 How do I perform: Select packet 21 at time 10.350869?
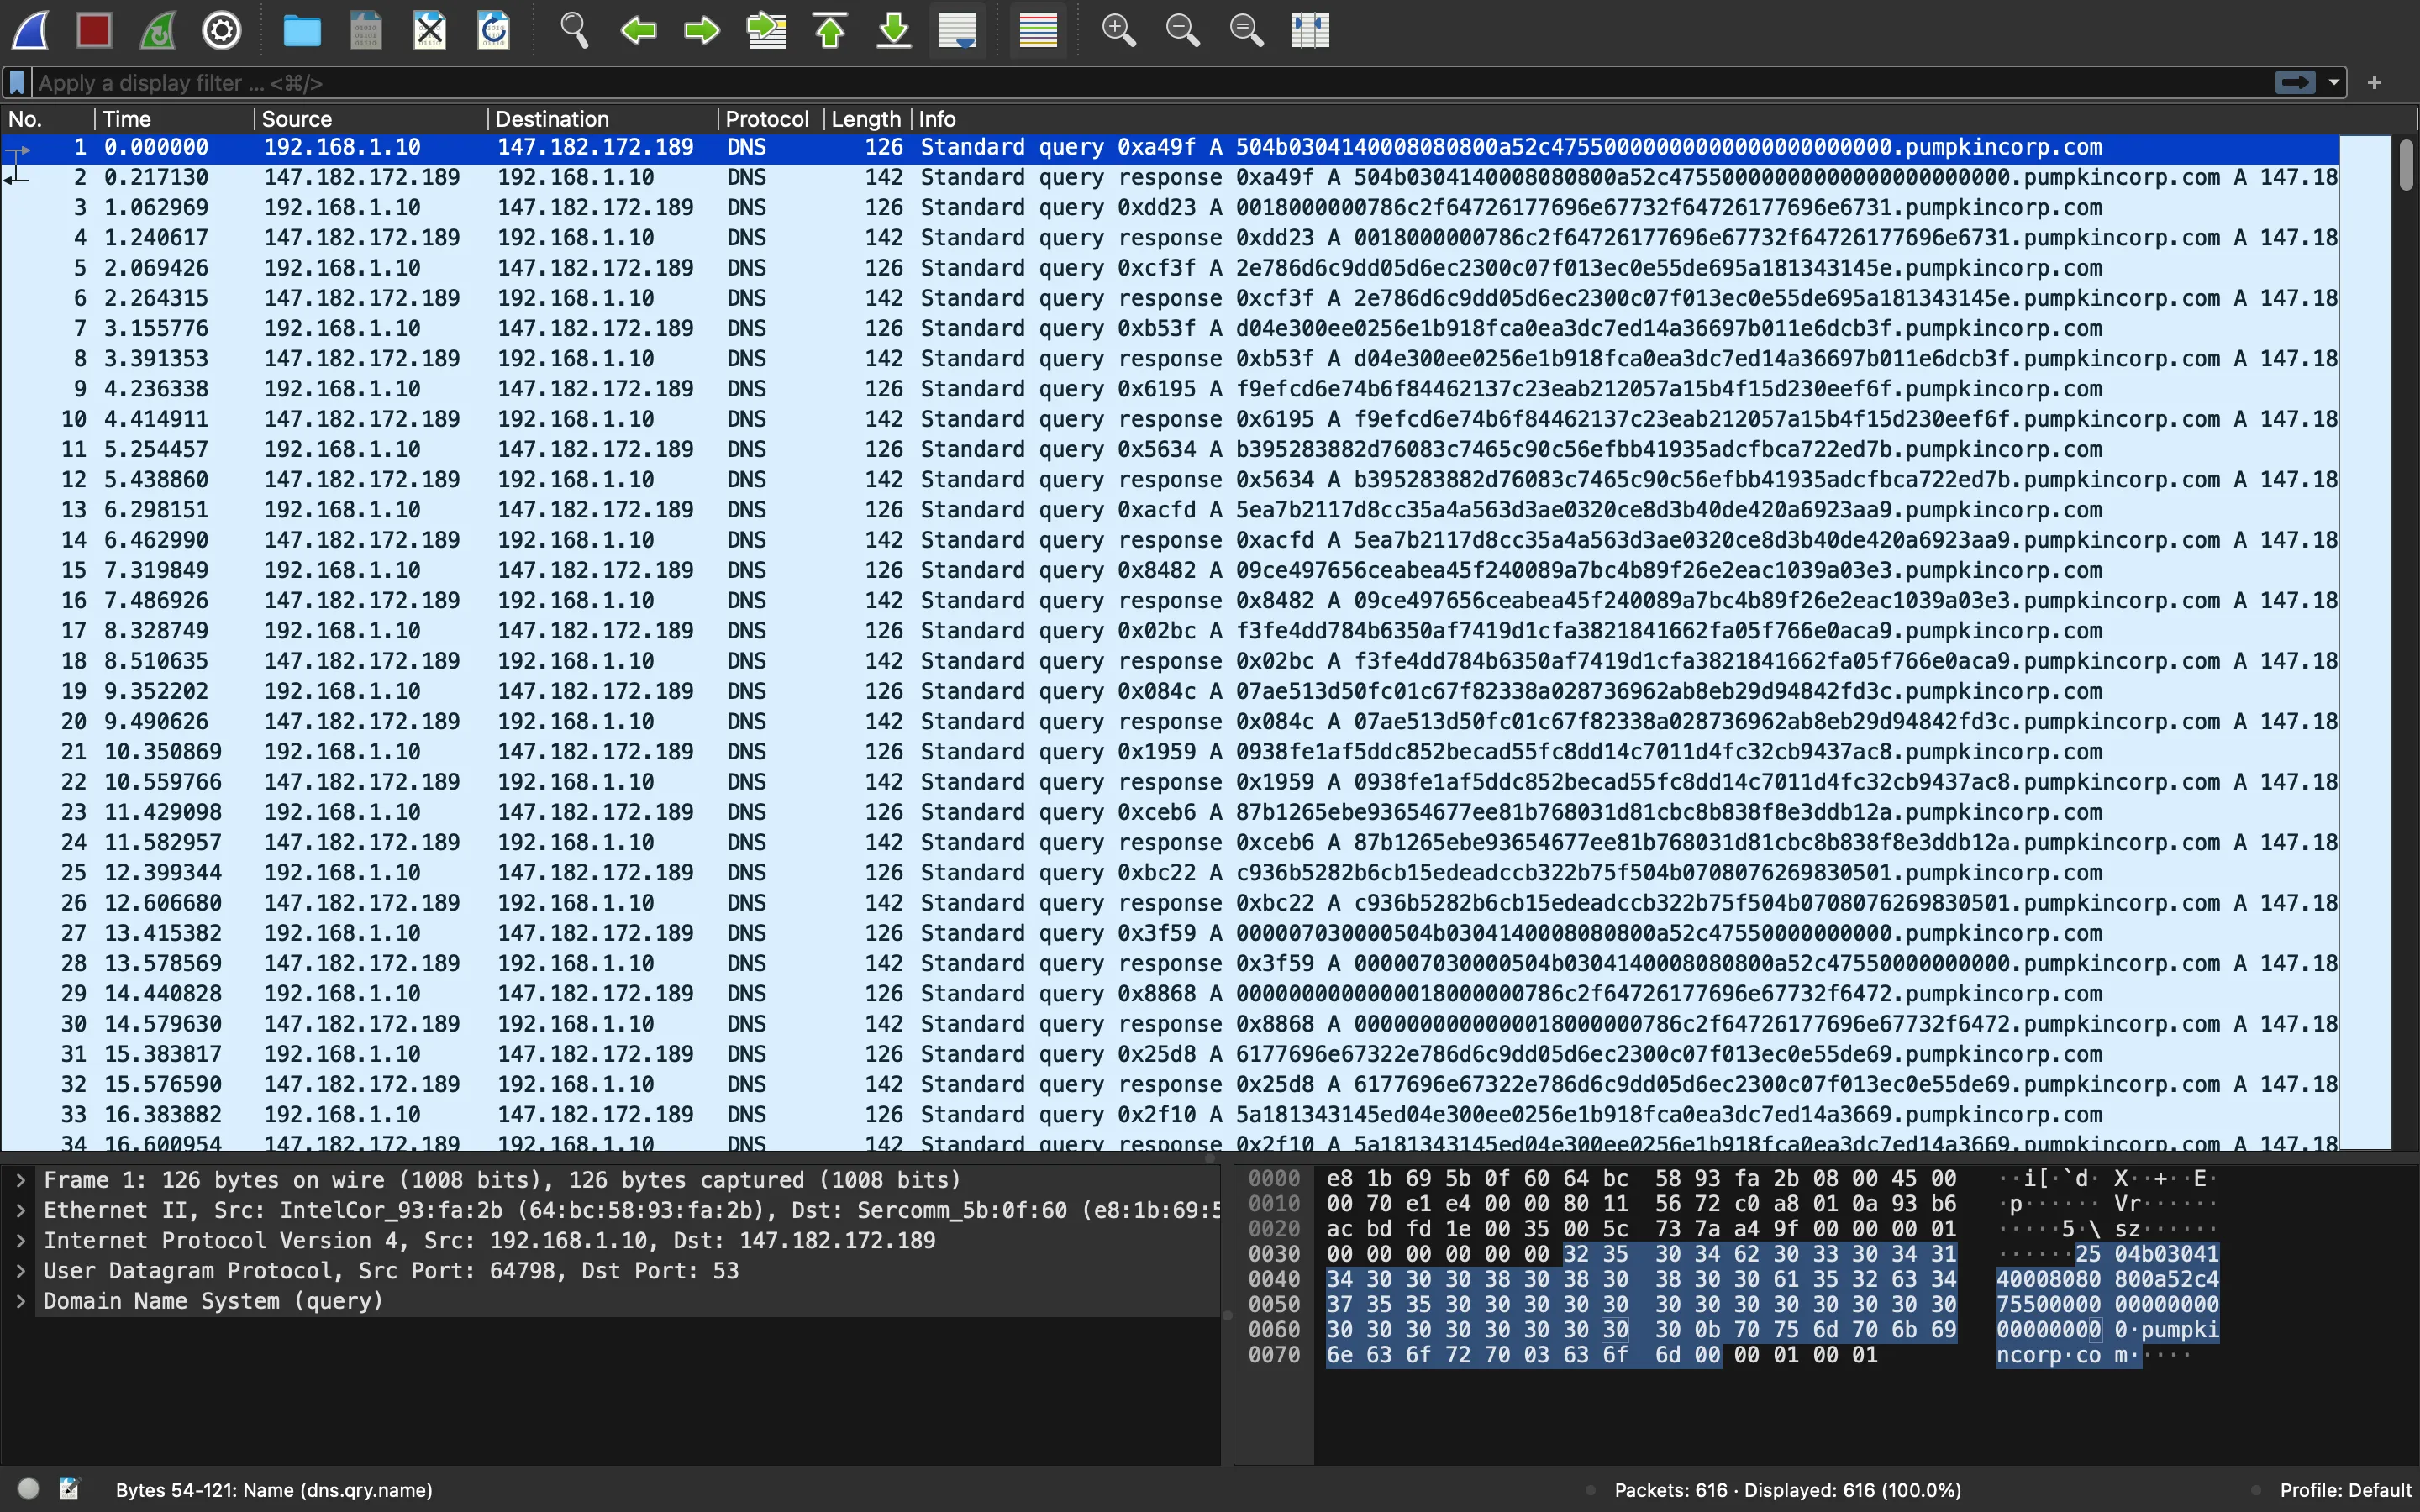pos(1170,752)
